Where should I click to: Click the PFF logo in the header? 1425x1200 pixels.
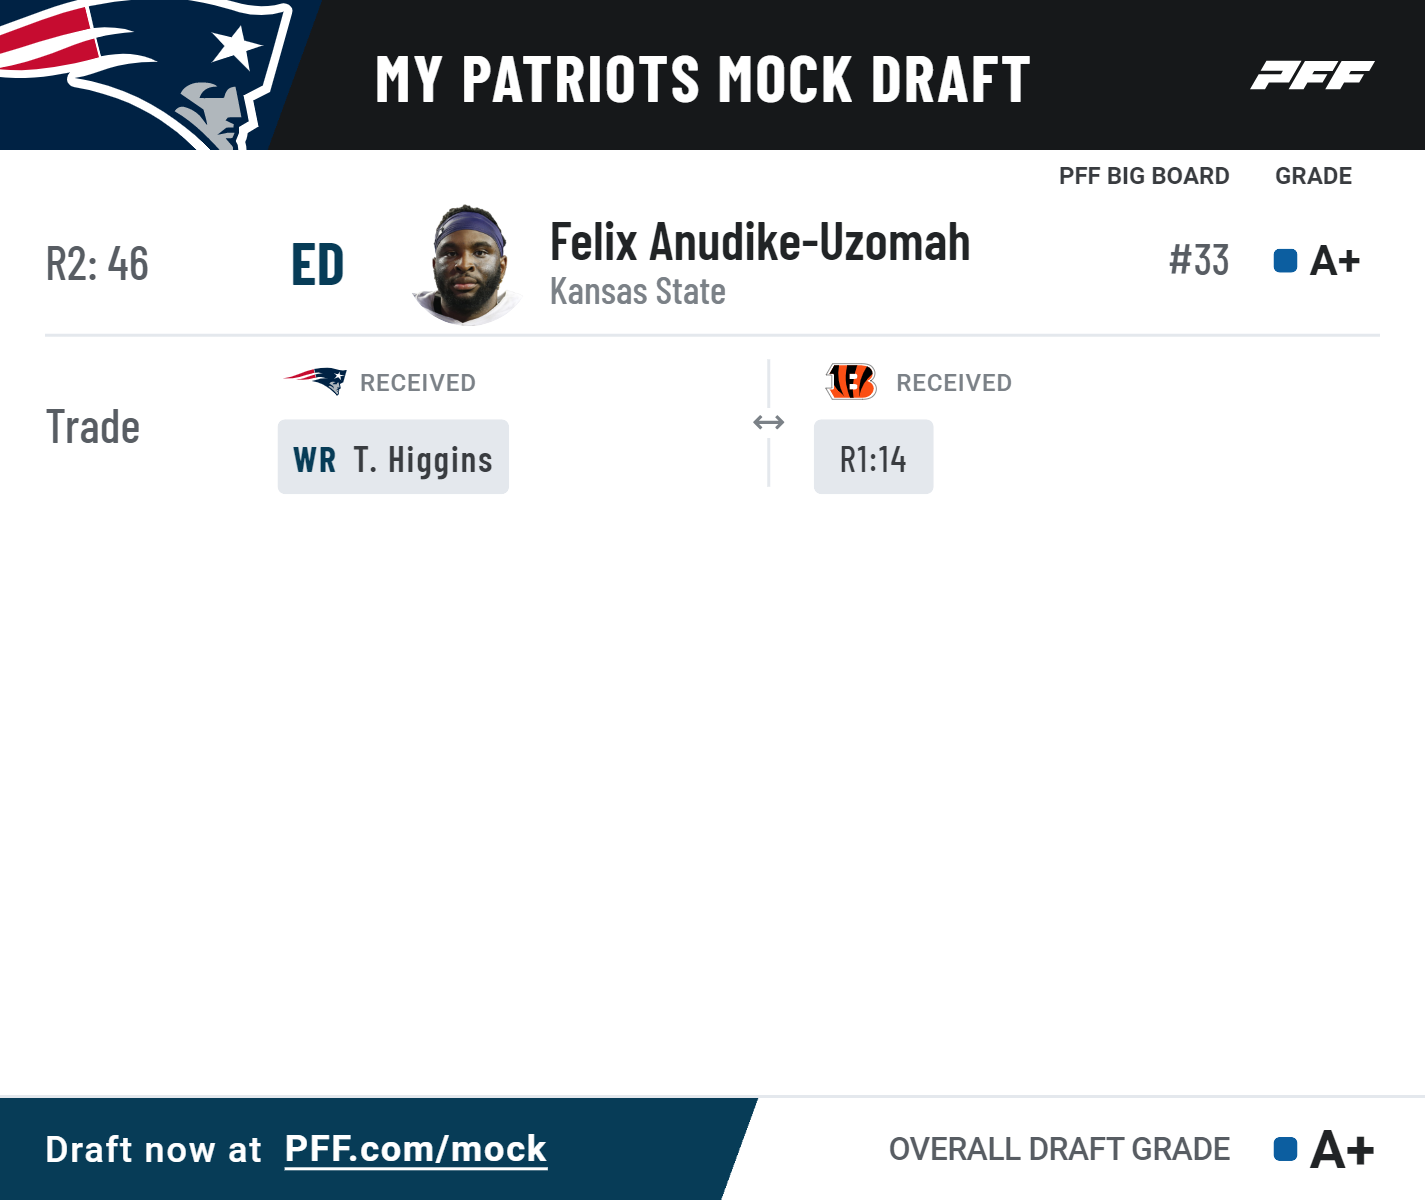click(1312, 75)
